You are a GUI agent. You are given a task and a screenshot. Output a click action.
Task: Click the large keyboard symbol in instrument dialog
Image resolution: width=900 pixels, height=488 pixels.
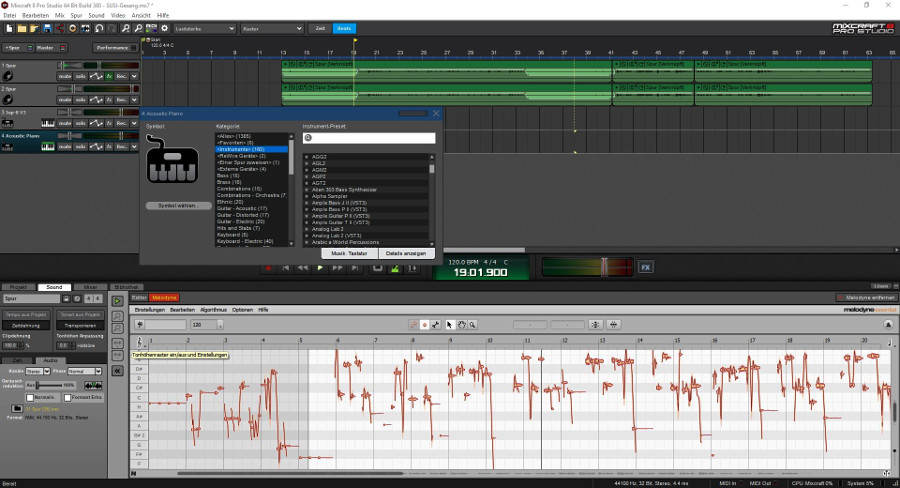click(172, 159)
